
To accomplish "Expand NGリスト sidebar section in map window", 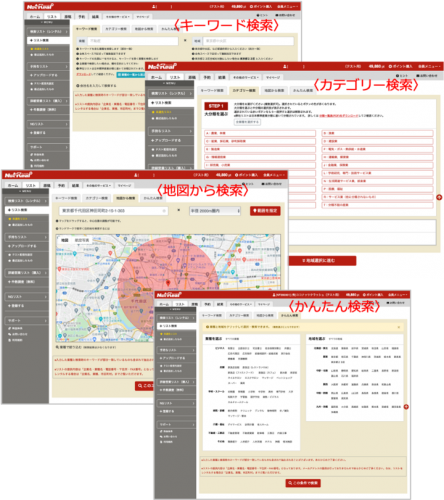I will [26, 296].
